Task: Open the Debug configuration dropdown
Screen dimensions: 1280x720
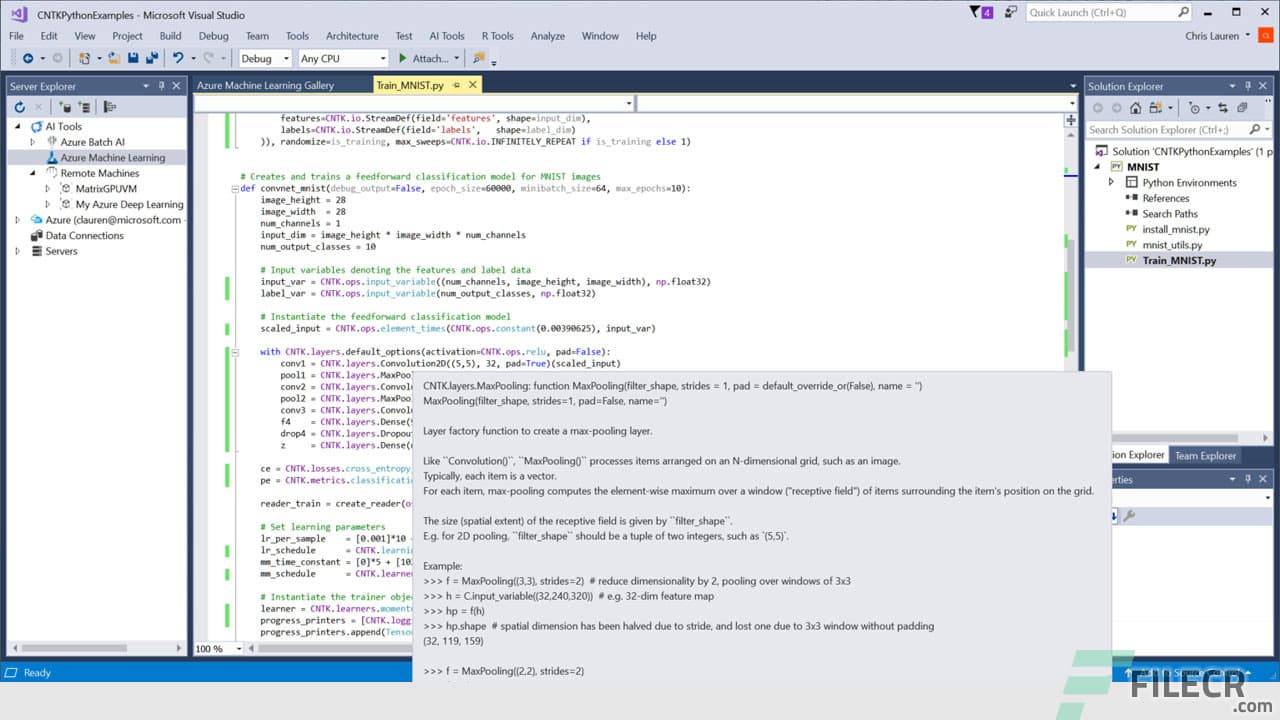Action: (x=285, y=58)
